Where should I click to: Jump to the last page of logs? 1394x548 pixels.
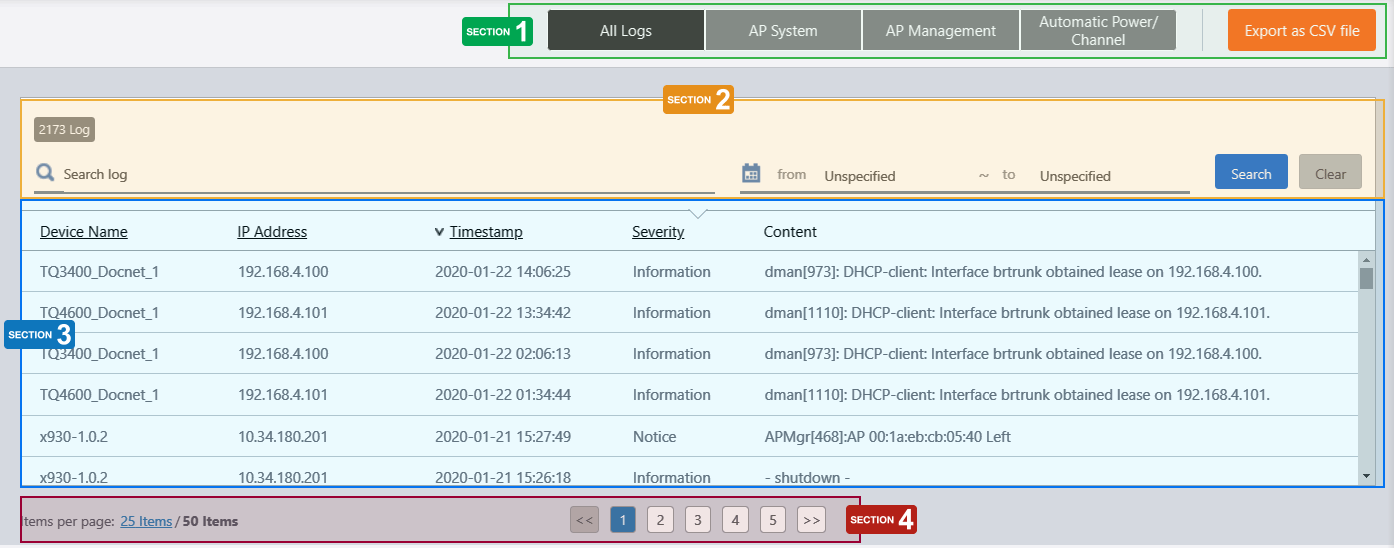point(811,520)
